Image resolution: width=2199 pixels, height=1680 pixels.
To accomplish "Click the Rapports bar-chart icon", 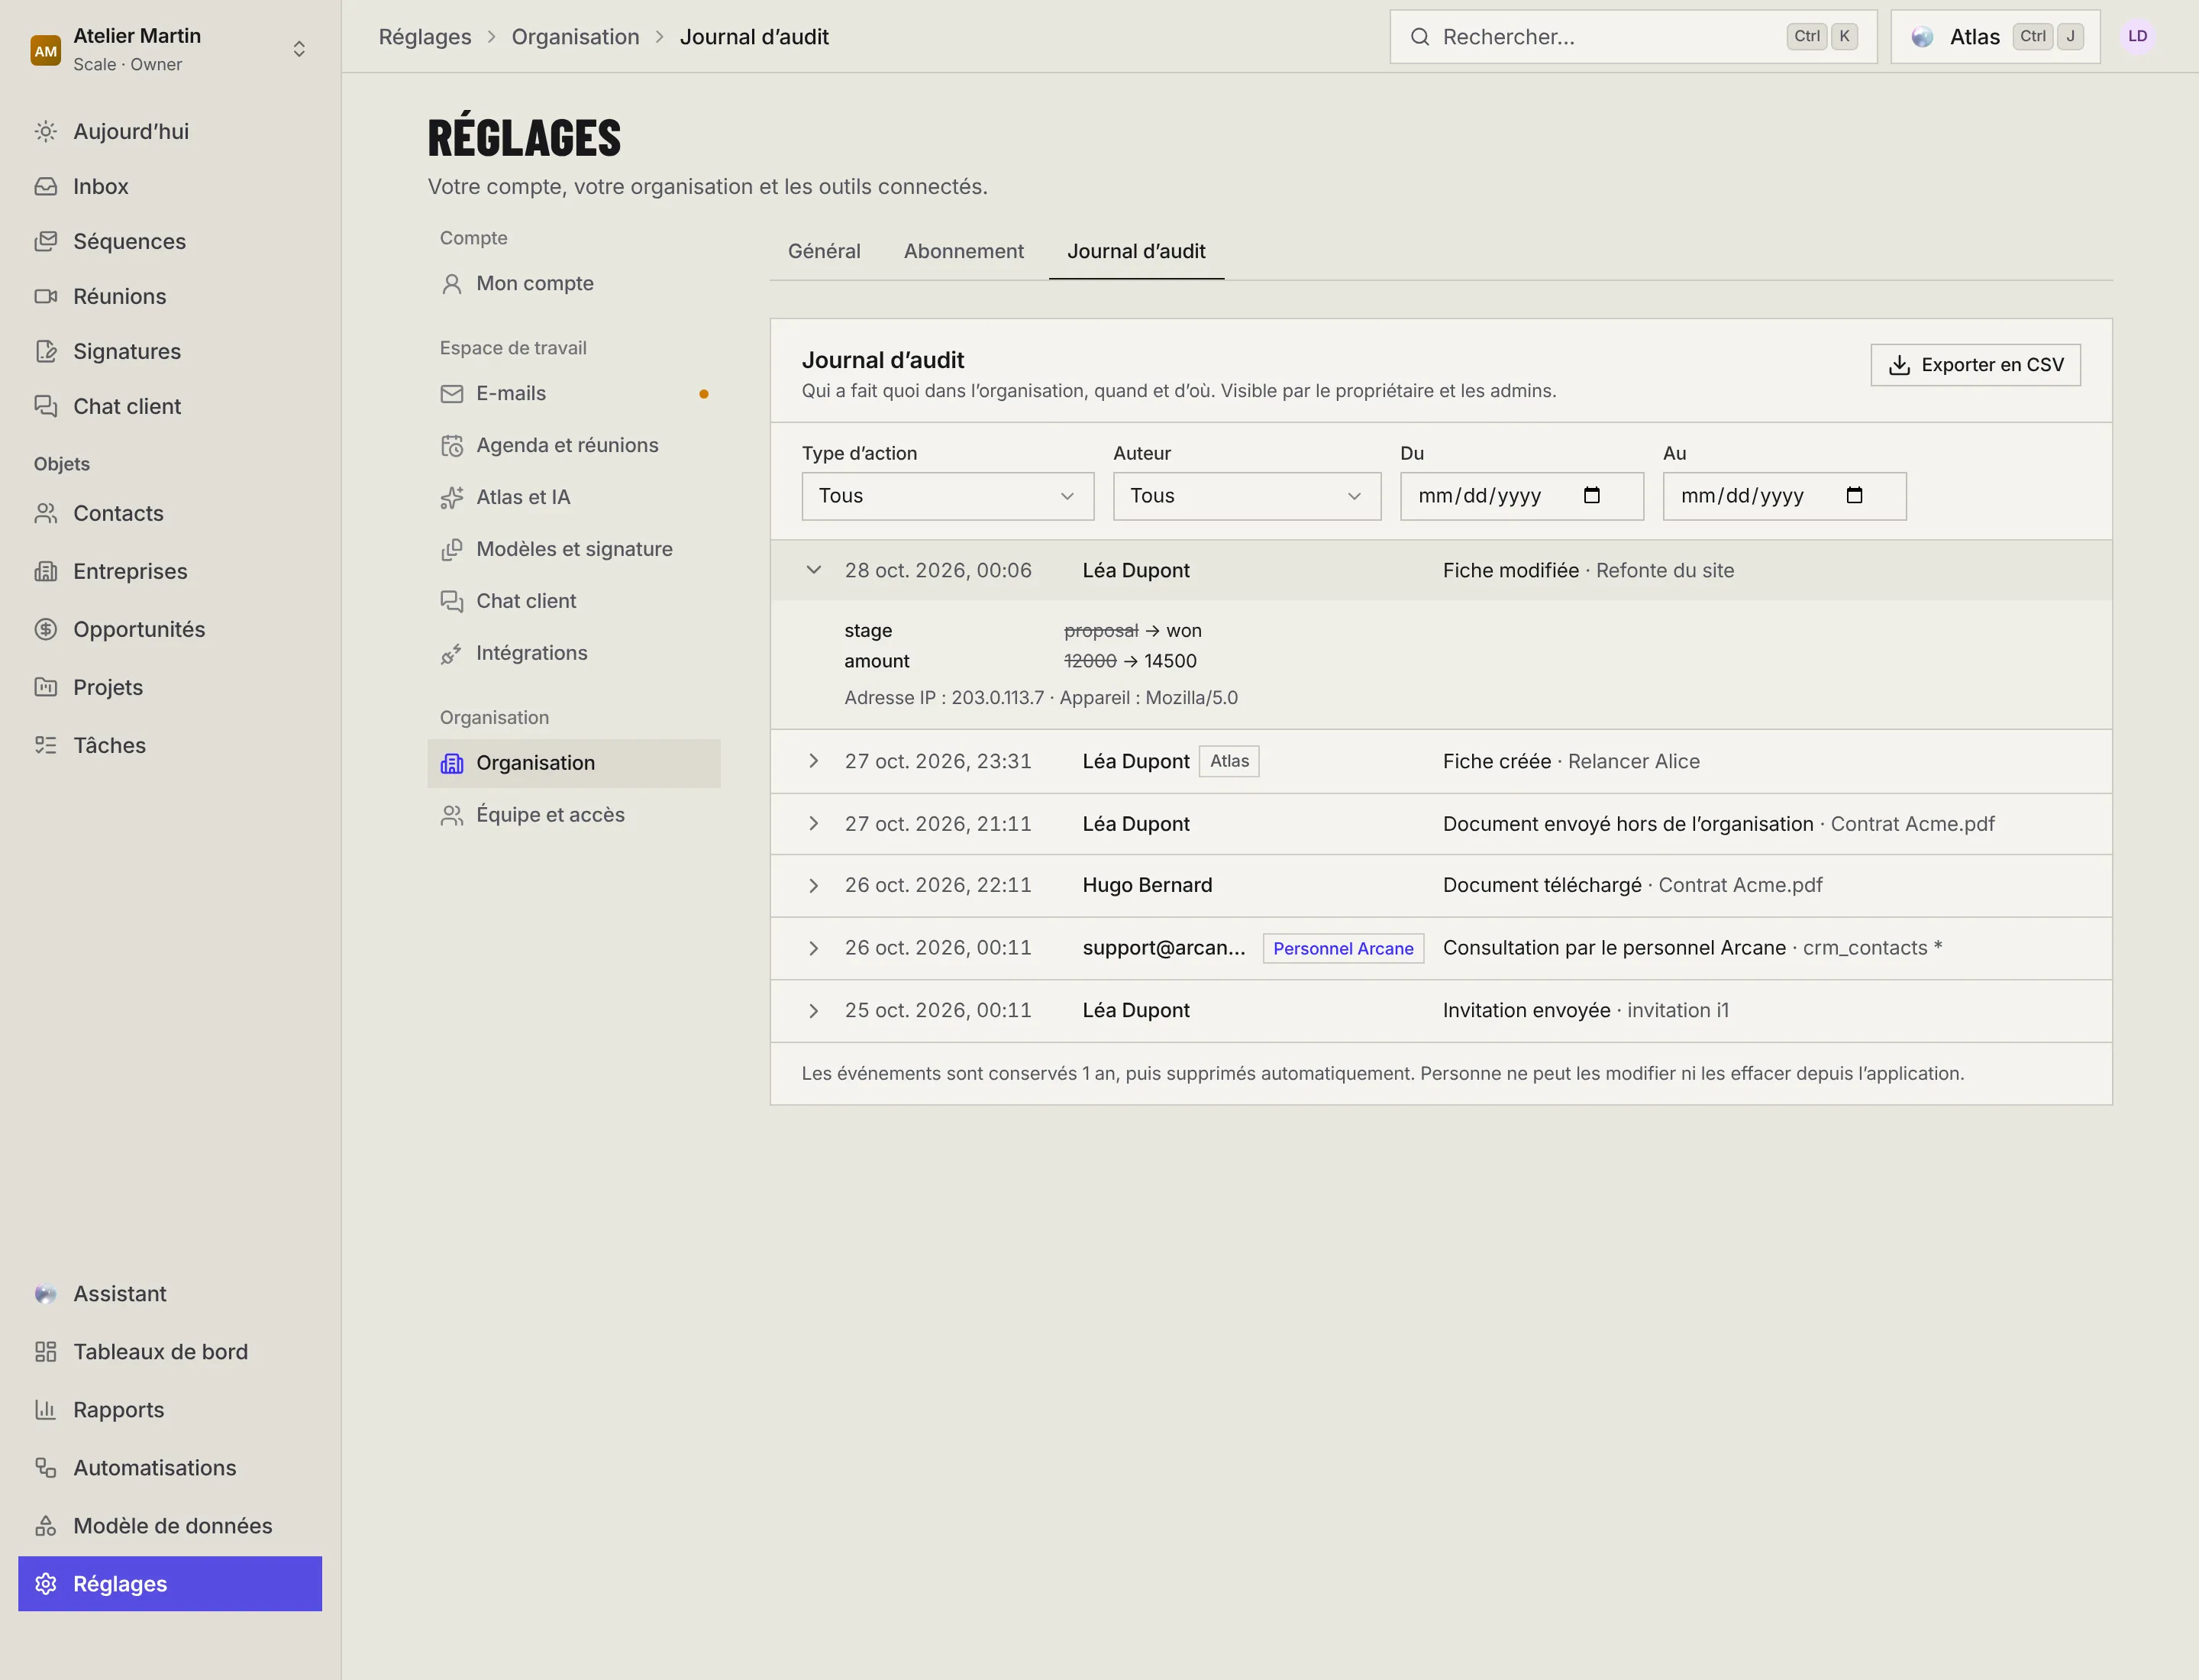I will point(46,1410).
